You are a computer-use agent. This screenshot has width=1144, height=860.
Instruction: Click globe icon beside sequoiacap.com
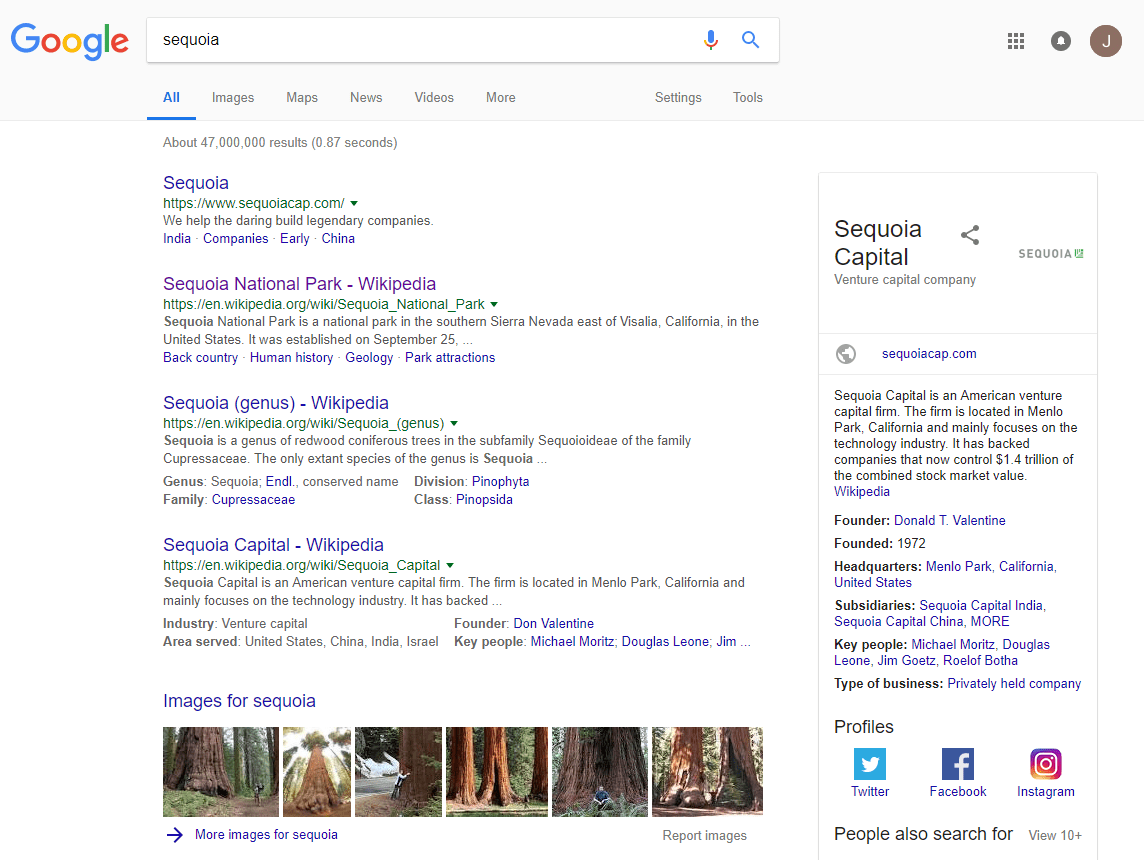(846, 354)
